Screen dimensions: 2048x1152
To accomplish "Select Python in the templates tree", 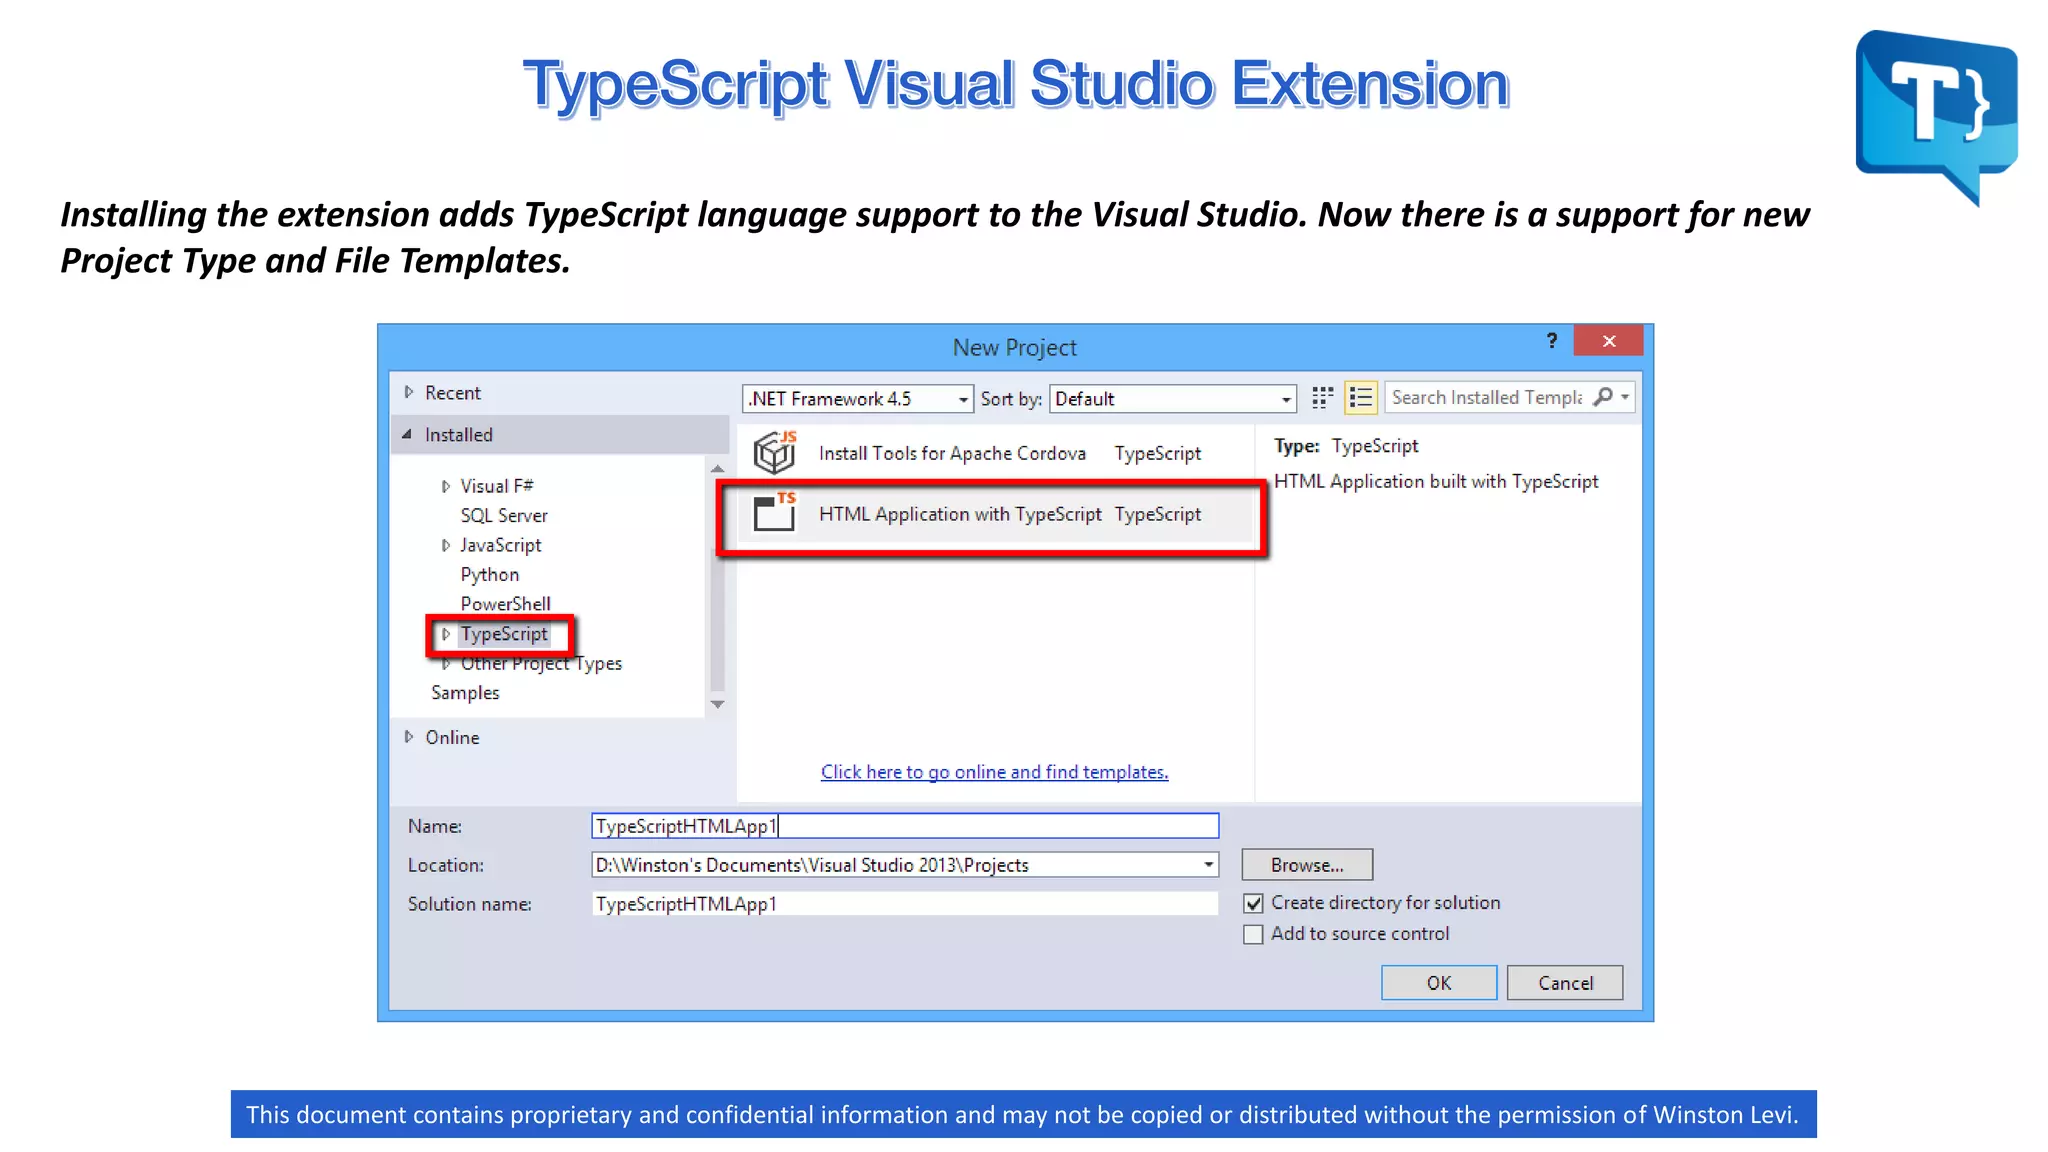I will [490, 575].
